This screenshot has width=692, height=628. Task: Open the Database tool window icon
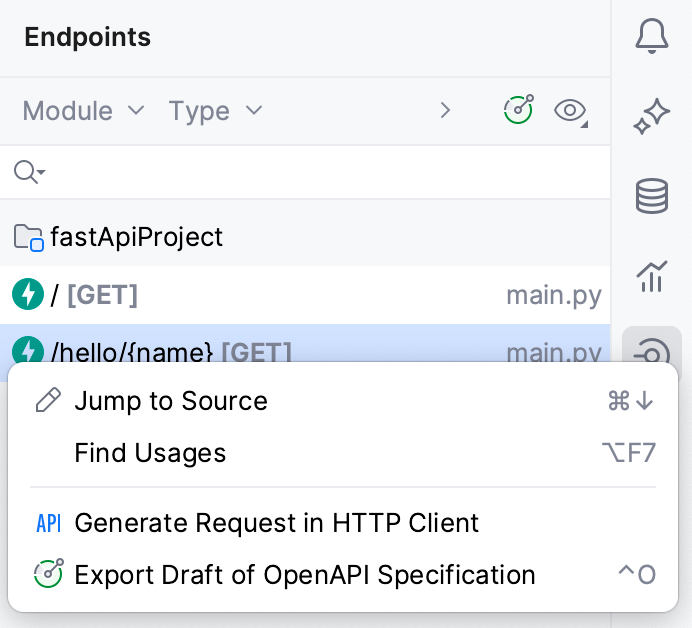tap(652, 196)
